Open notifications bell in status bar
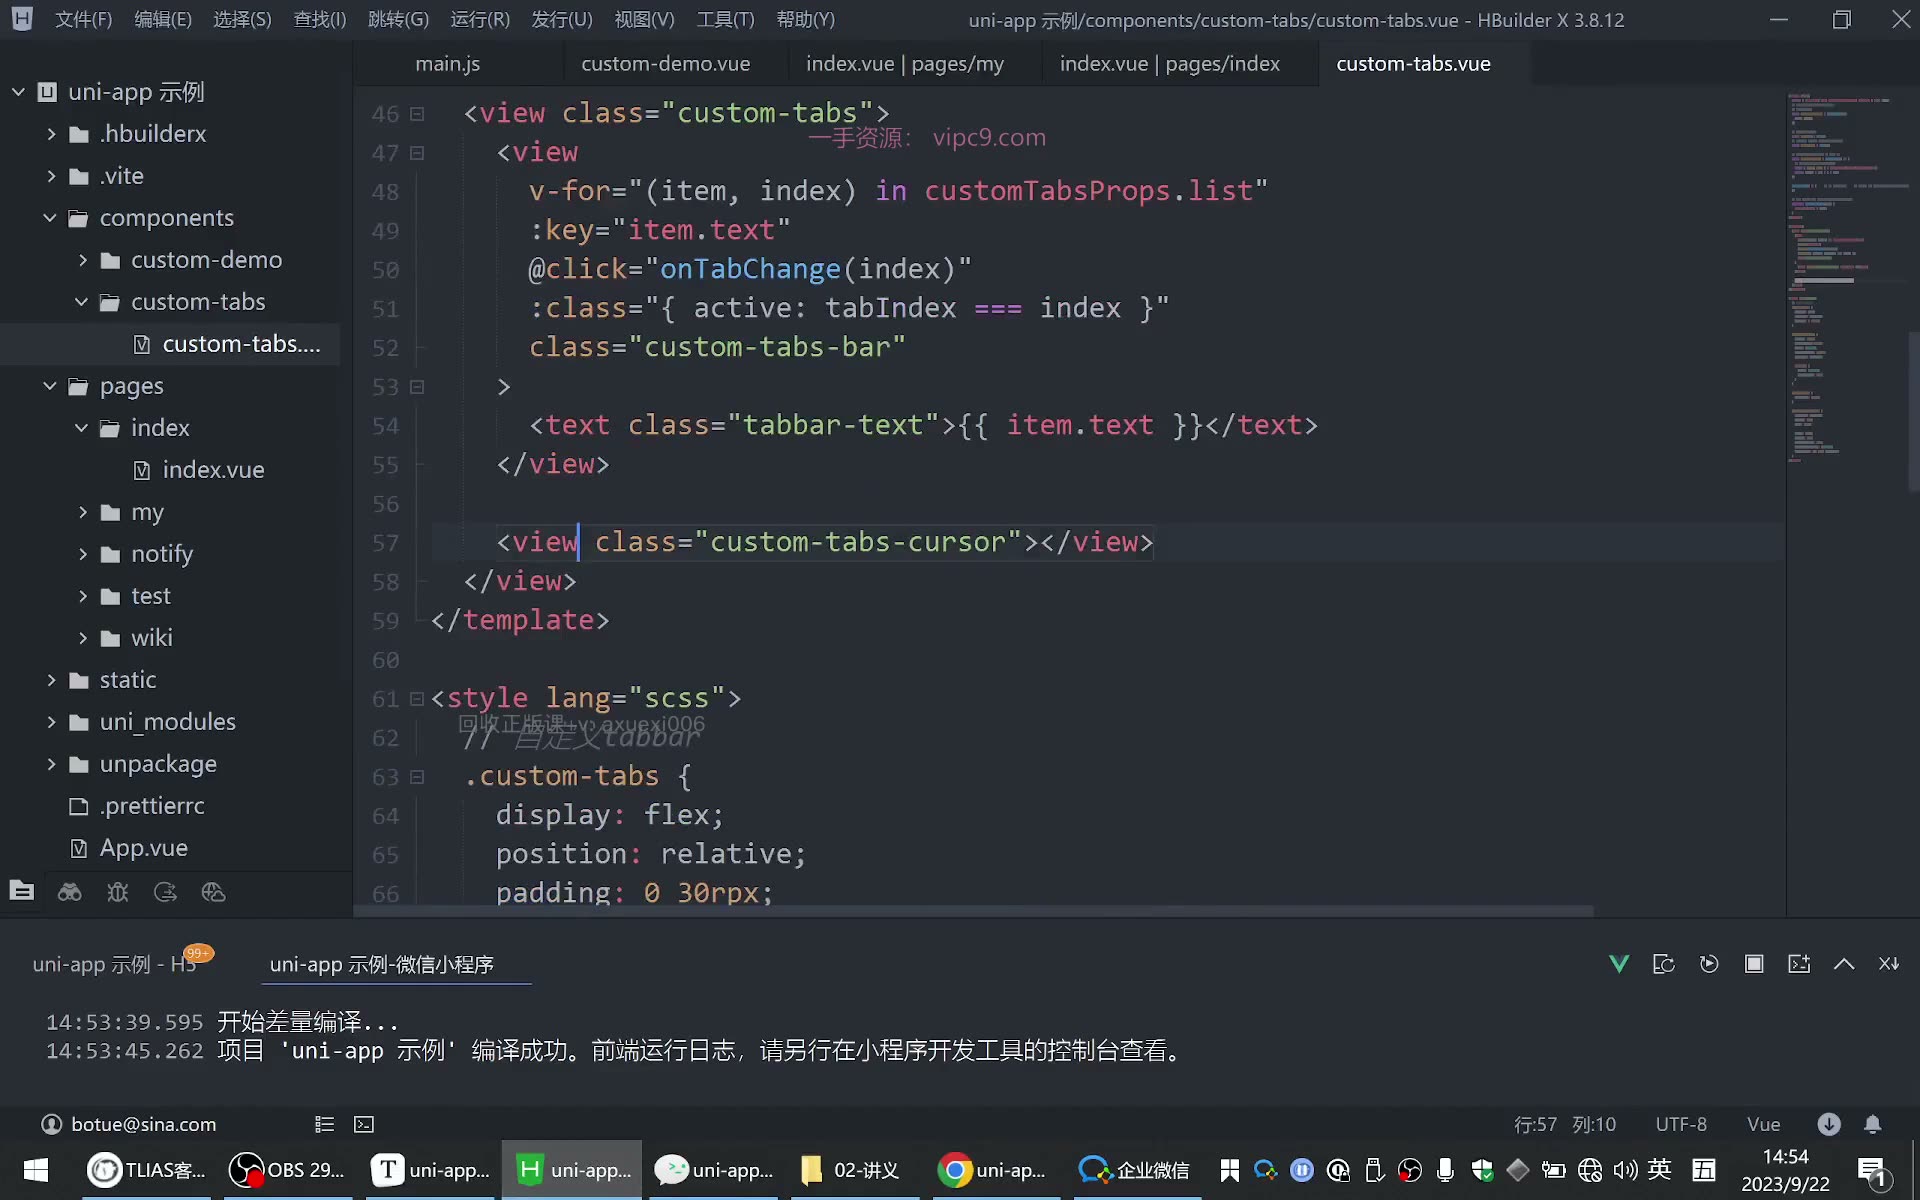1920x1200 pixels. coord(1873,1124)
